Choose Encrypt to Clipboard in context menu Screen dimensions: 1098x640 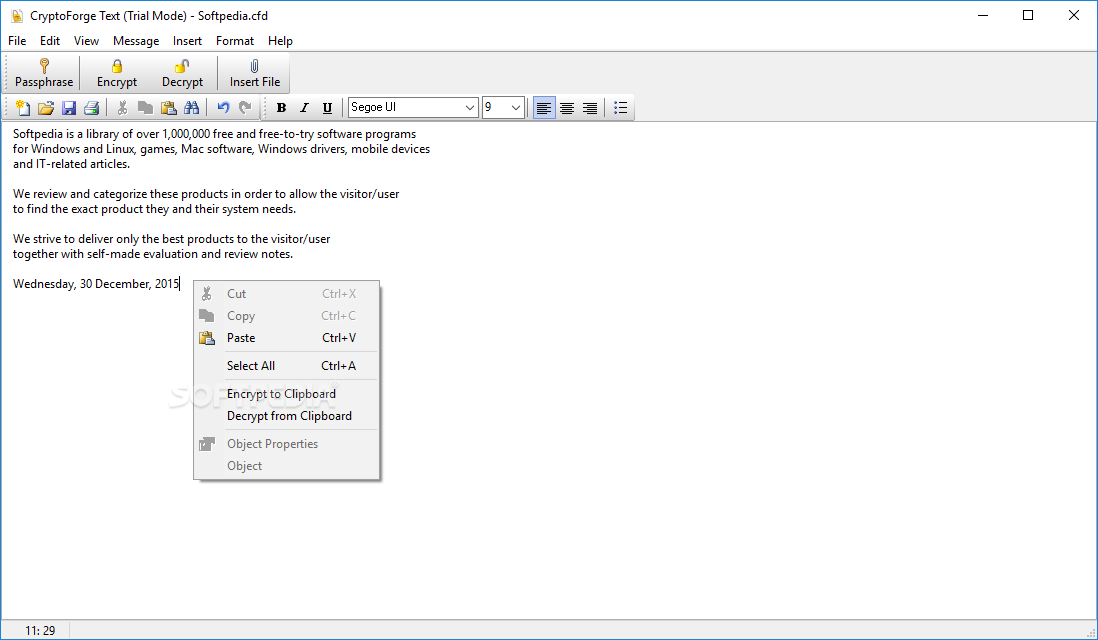pyautogui.click(x=286, y=394)
